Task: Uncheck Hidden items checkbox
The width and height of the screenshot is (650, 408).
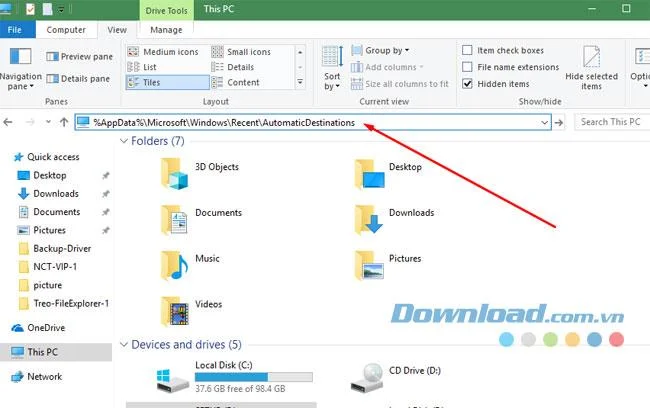Action: (467, 84)
